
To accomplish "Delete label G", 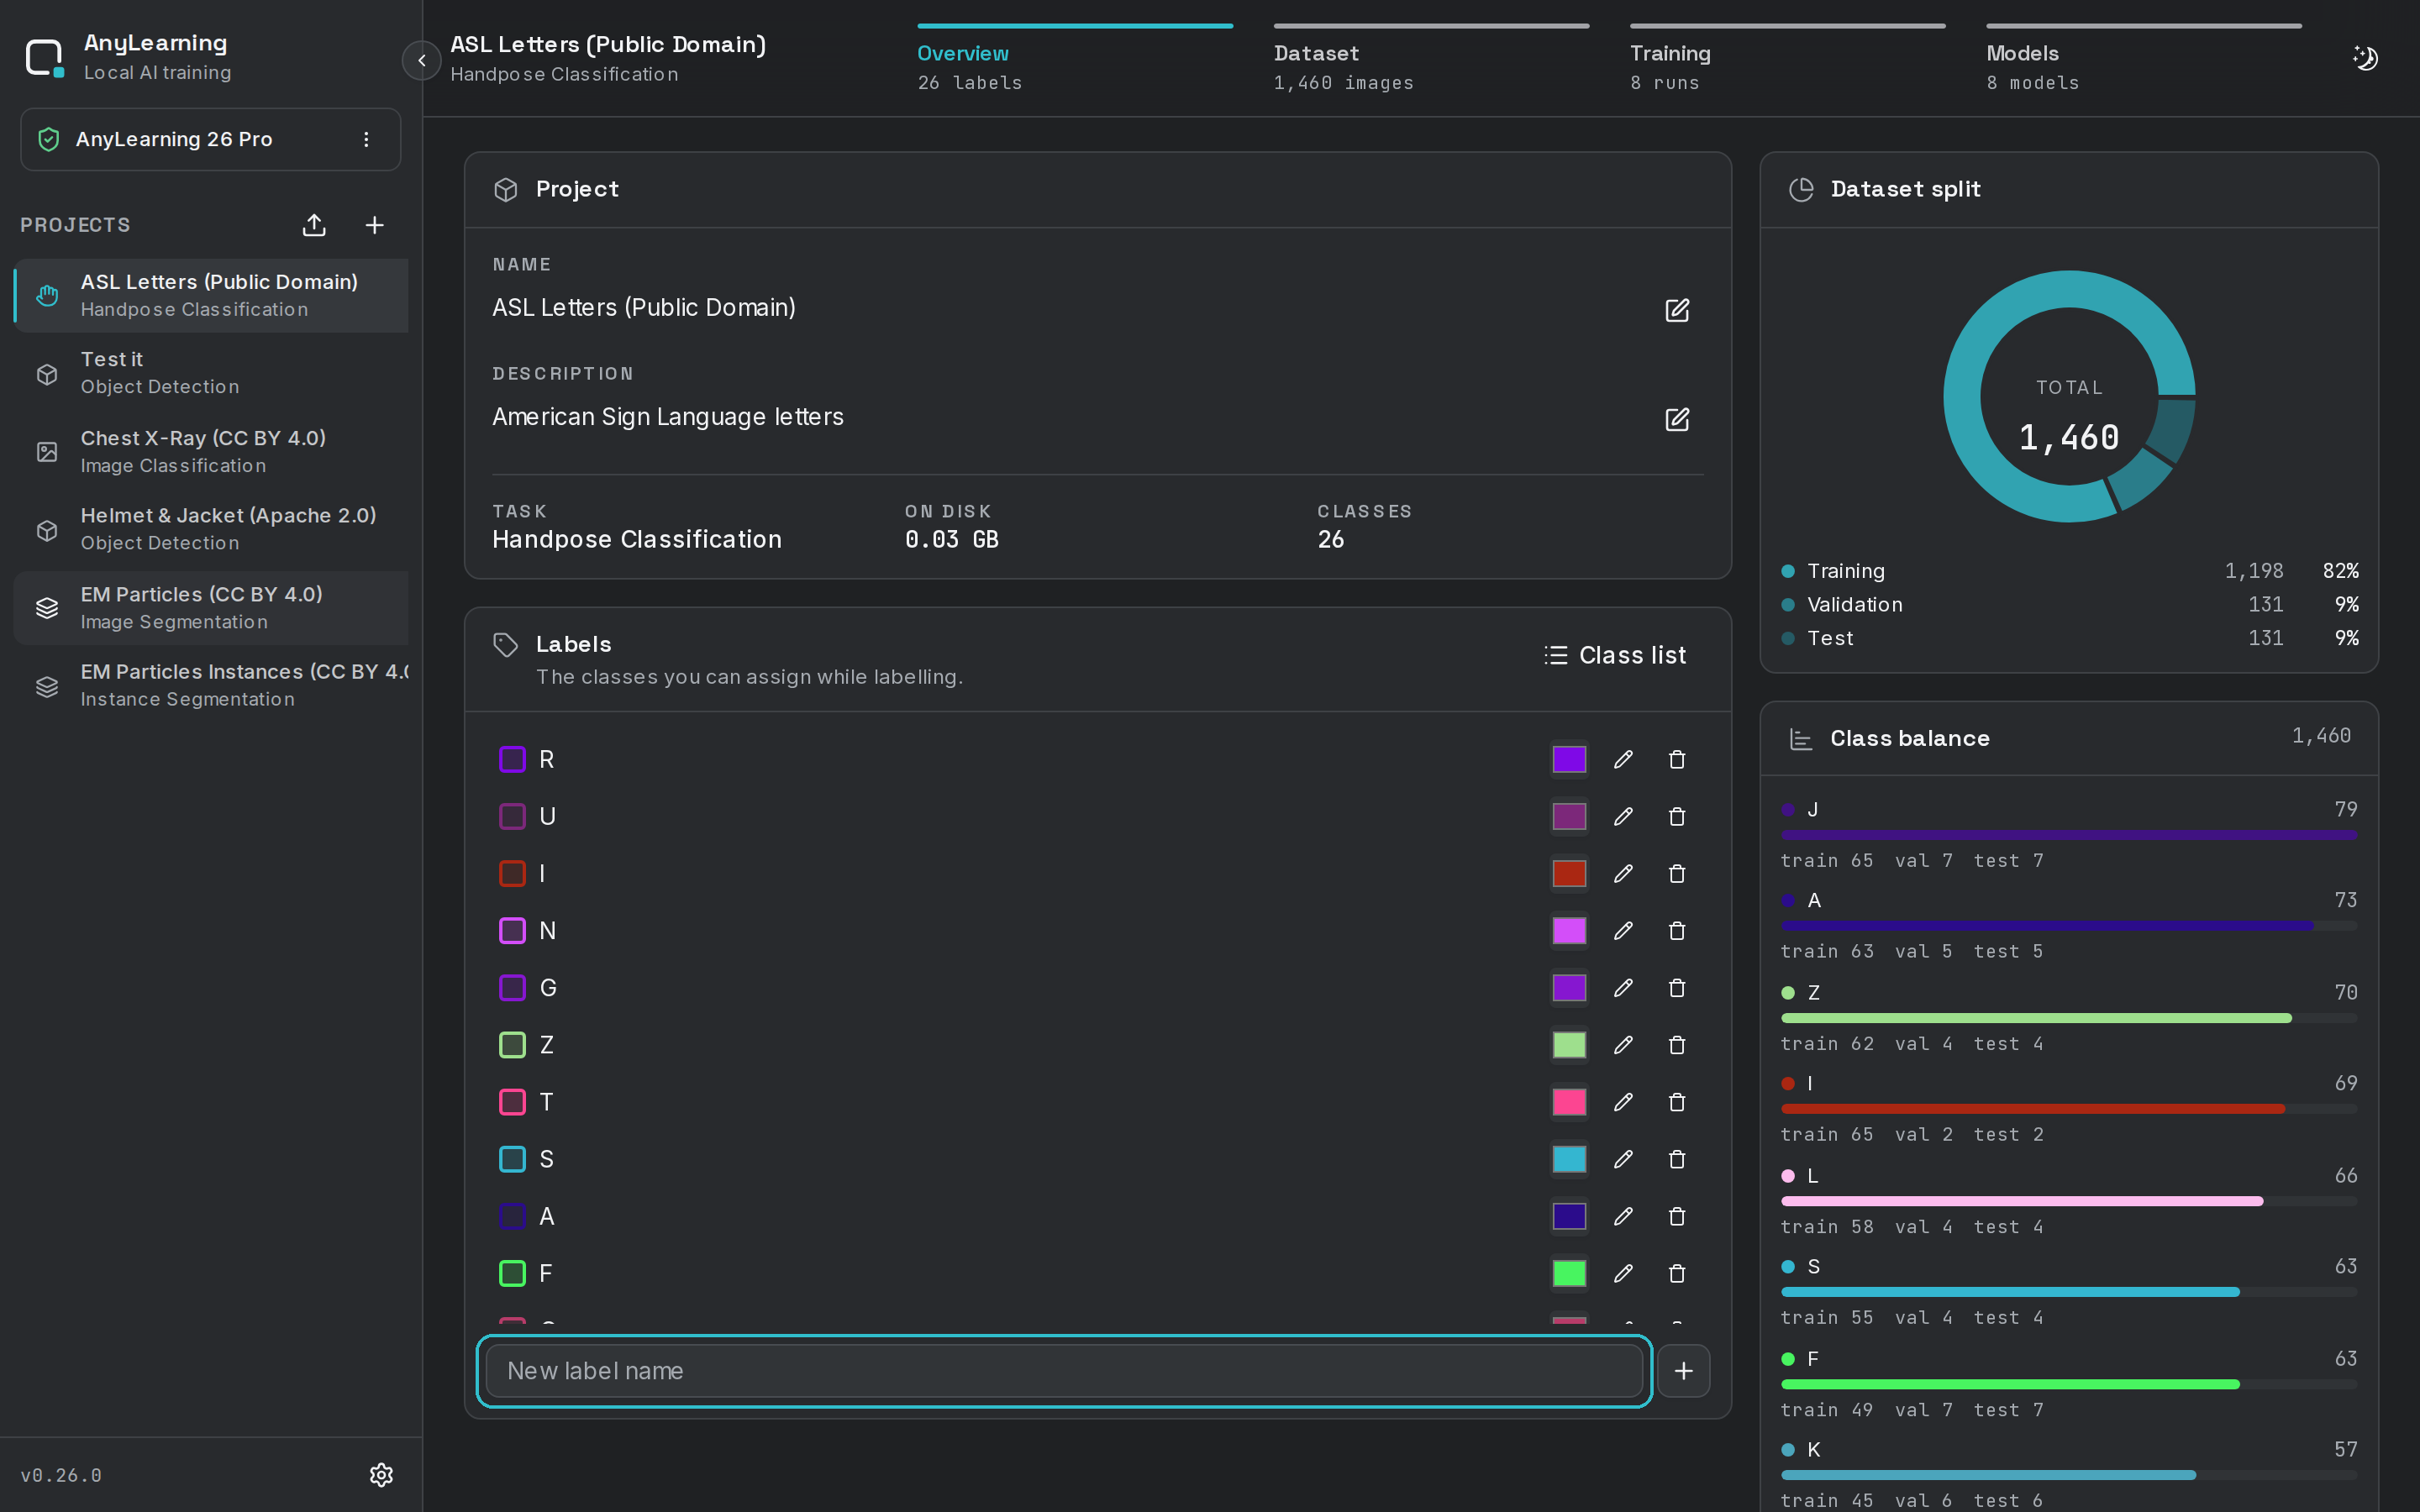I will click(x=1677, y=988).
